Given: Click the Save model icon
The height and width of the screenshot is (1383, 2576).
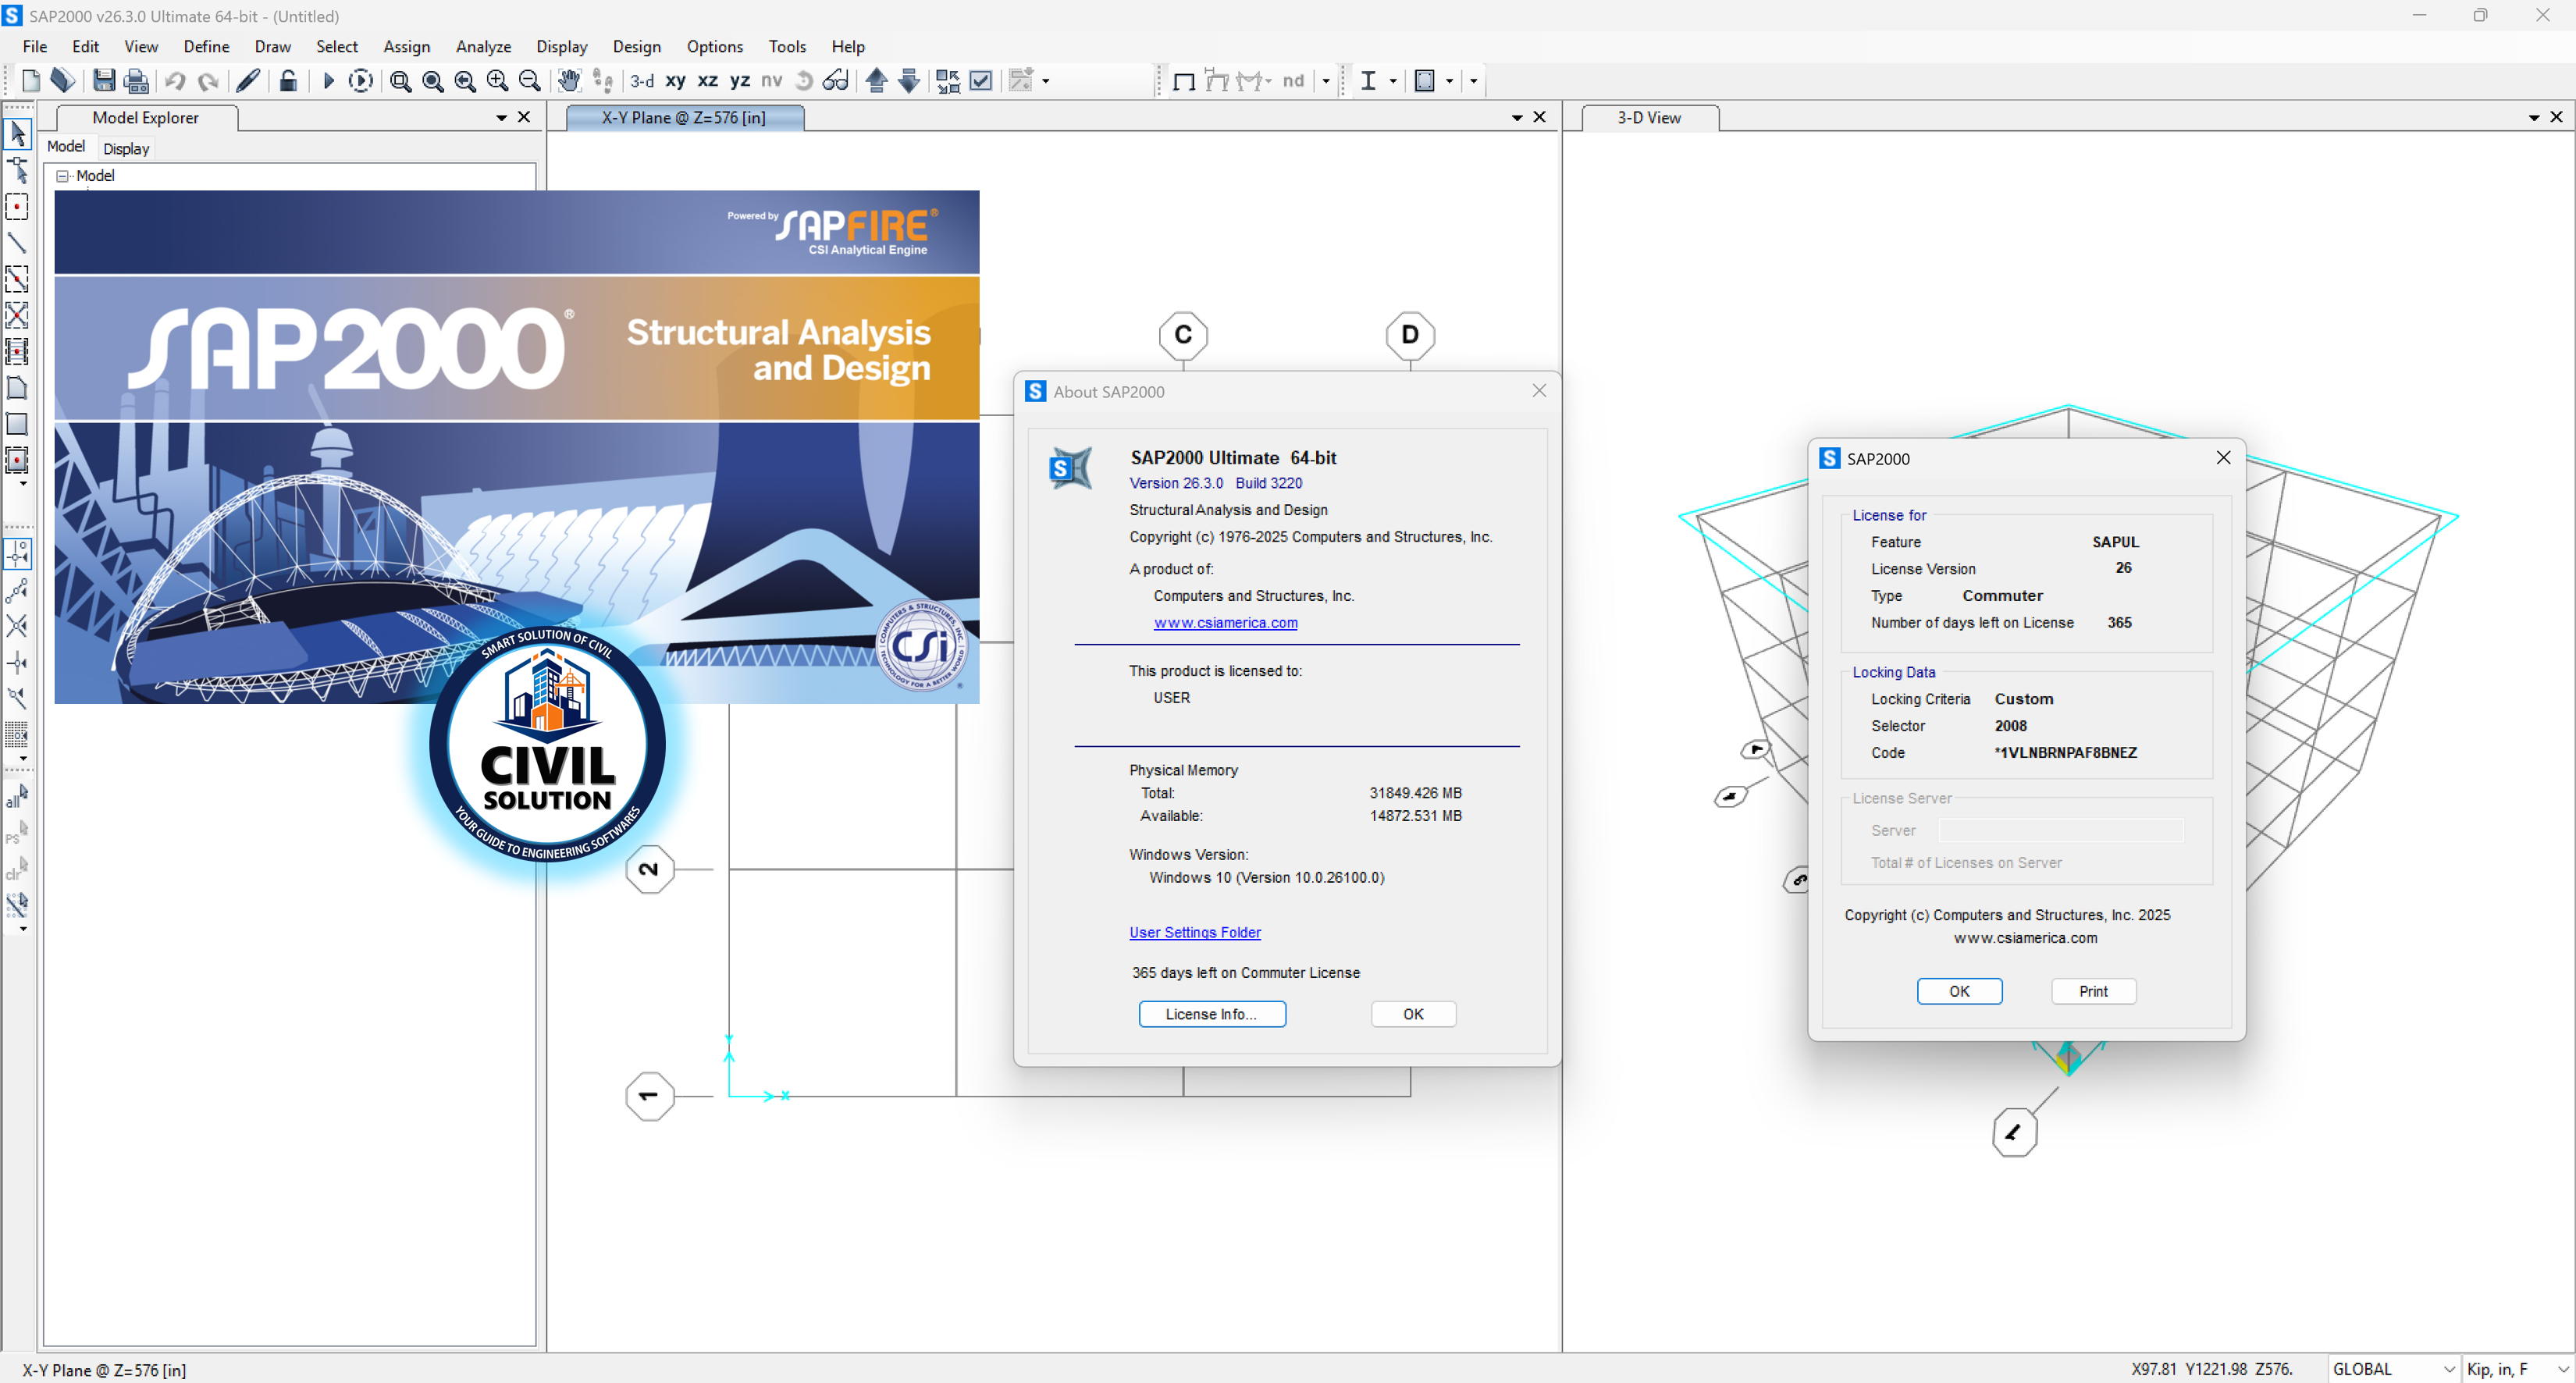Looking at the screenshot, I should 104,81.
